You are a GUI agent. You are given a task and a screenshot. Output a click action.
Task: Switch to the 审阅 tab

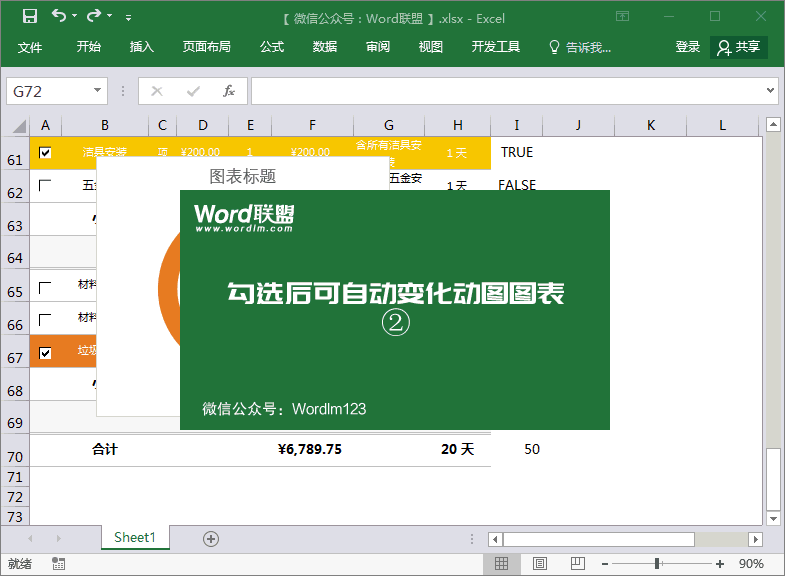tap(378, 47)
